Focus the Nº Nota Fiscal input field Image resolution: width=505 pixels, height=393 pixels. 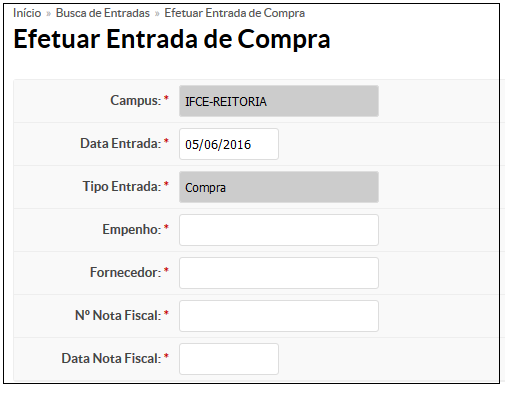pos(279,316)
